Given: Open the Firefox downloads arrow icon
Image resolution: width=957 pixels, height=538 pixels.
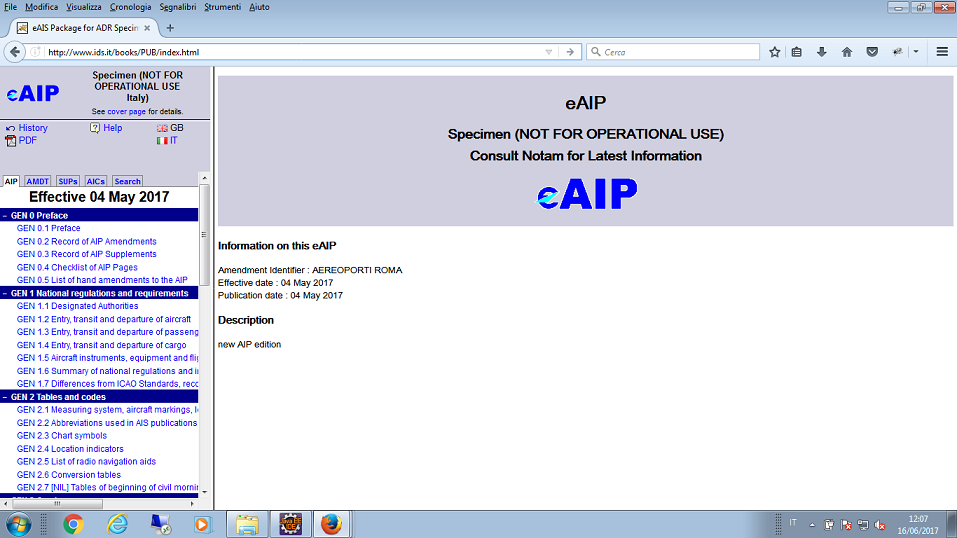Looking at the screenshot, I should pyautogui.click(x=822, y=52).
